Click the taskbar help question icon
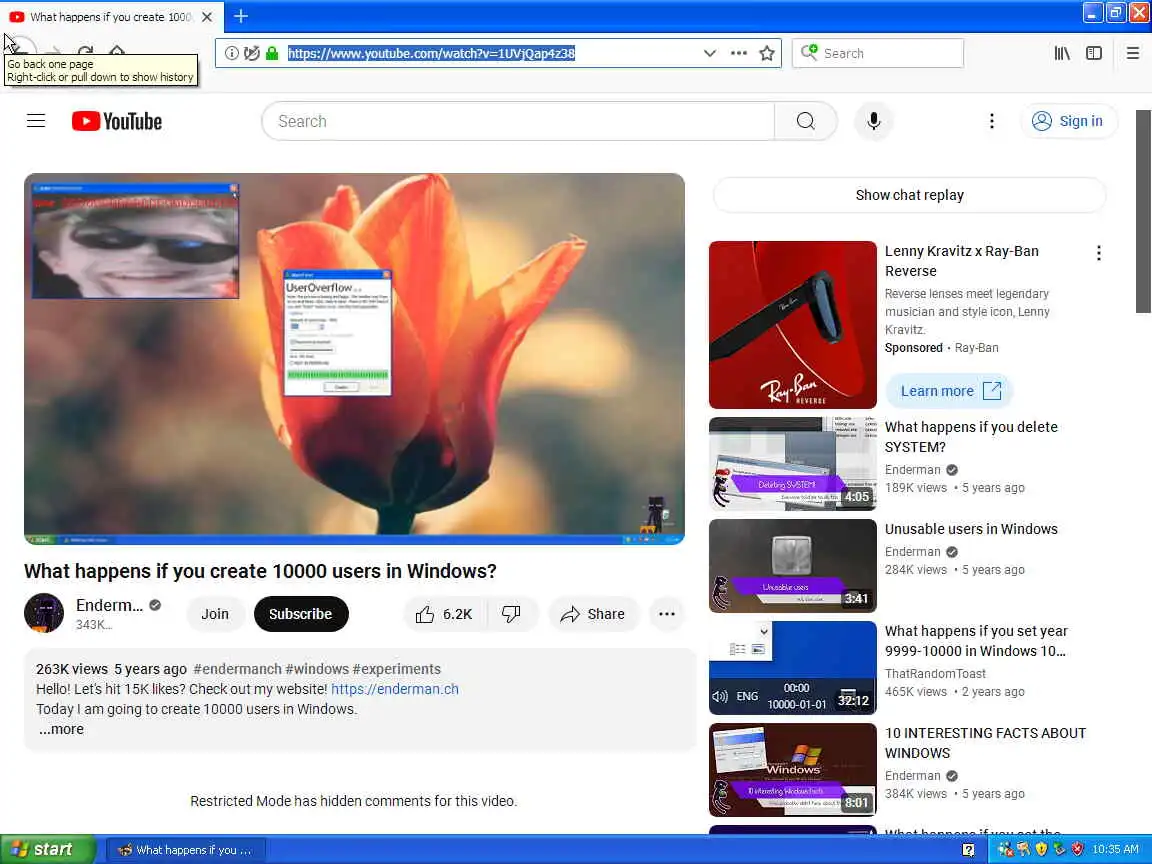Viewport: 1152px width, 864px height. (968, 850)
